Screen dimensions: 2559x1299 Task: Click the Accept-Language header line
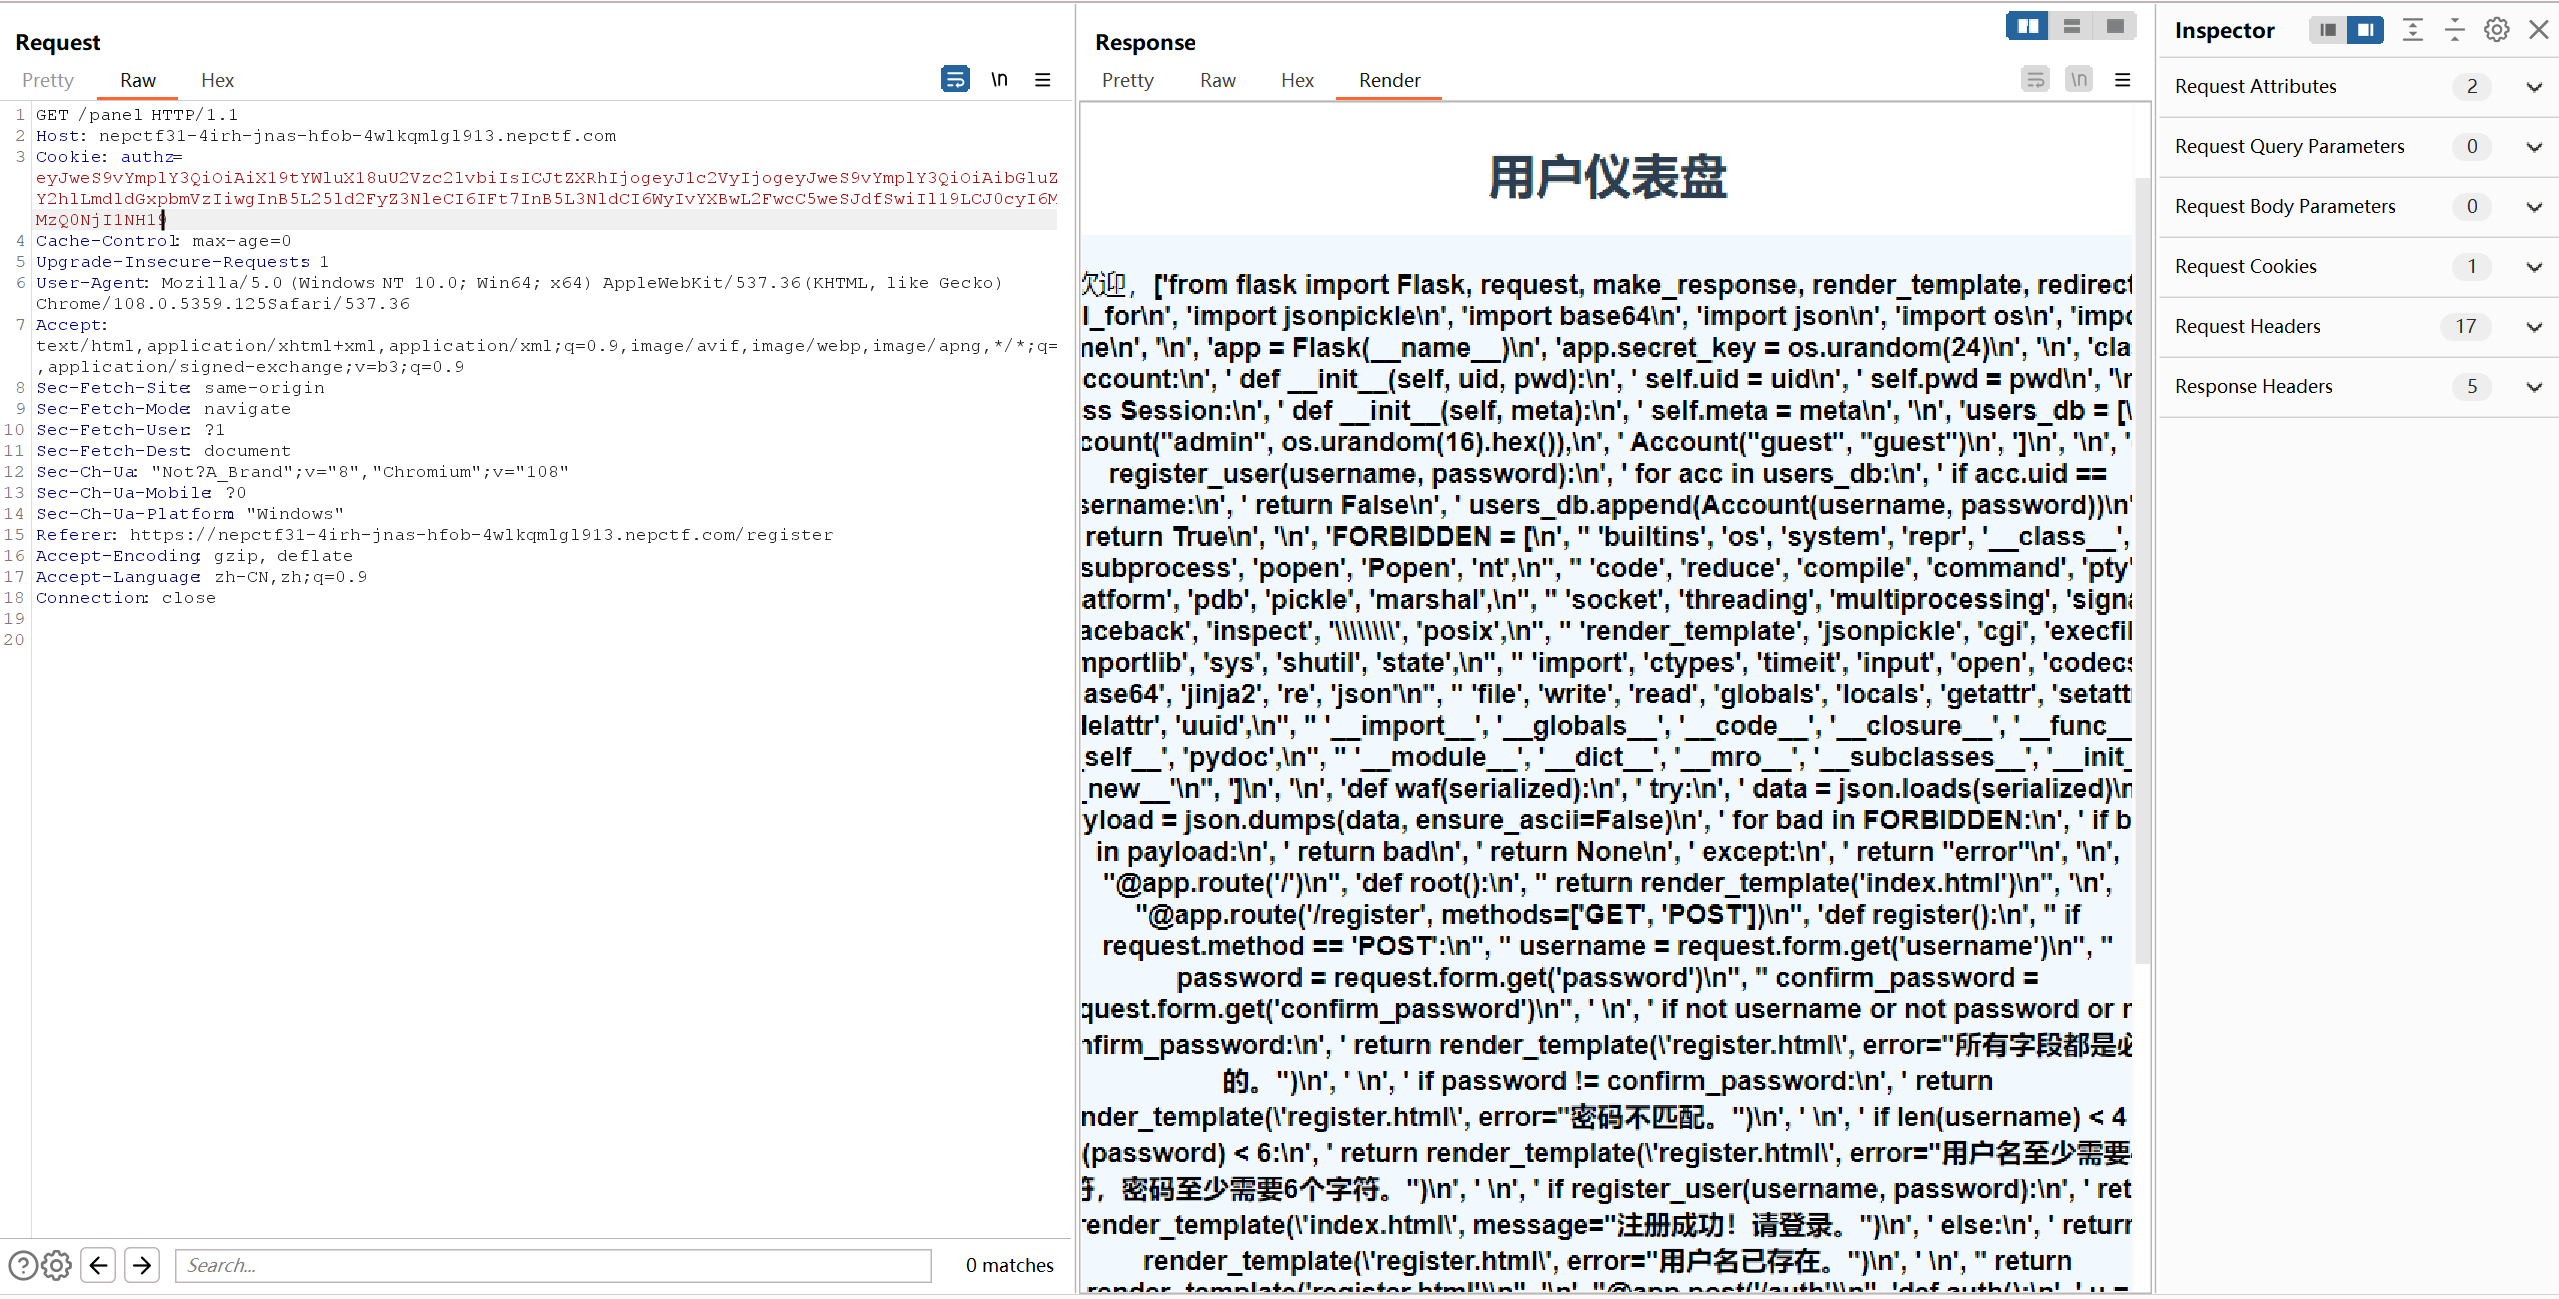[201, 577]
